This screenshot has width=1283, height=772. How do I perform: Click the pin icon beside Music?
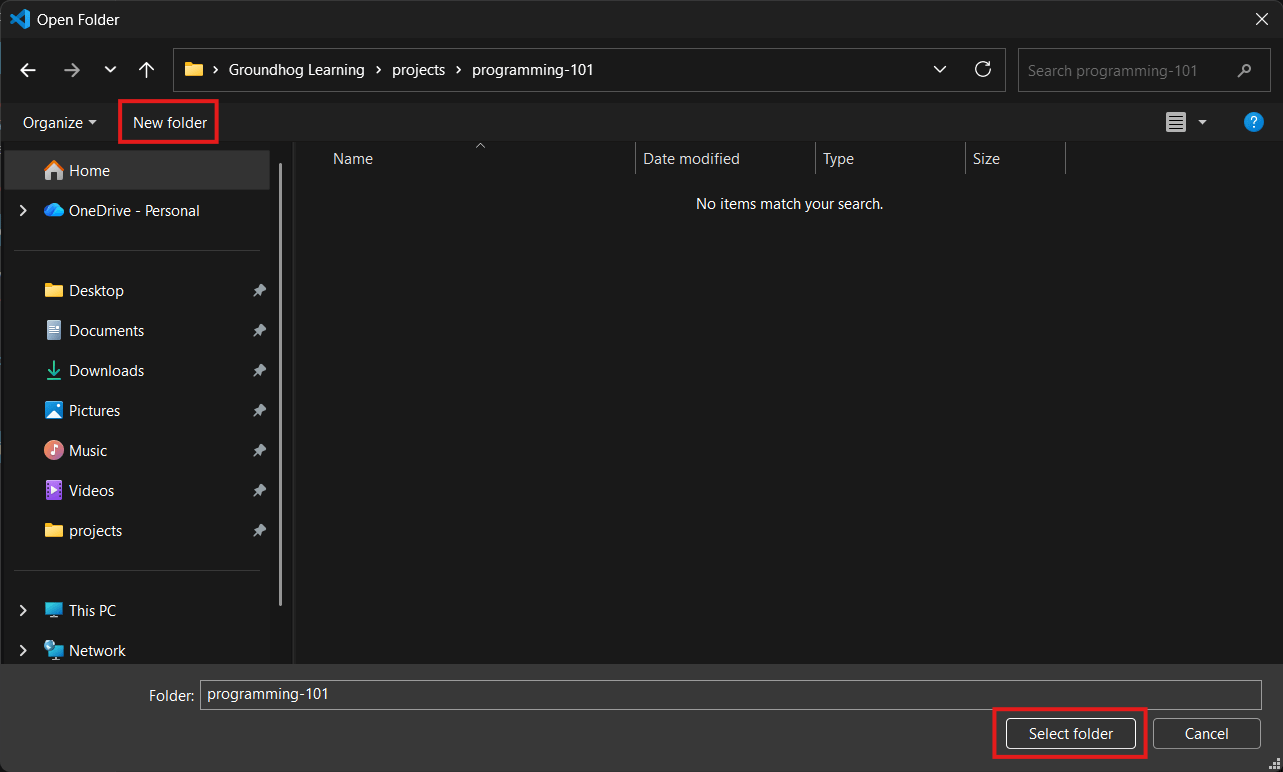[259, 451]
